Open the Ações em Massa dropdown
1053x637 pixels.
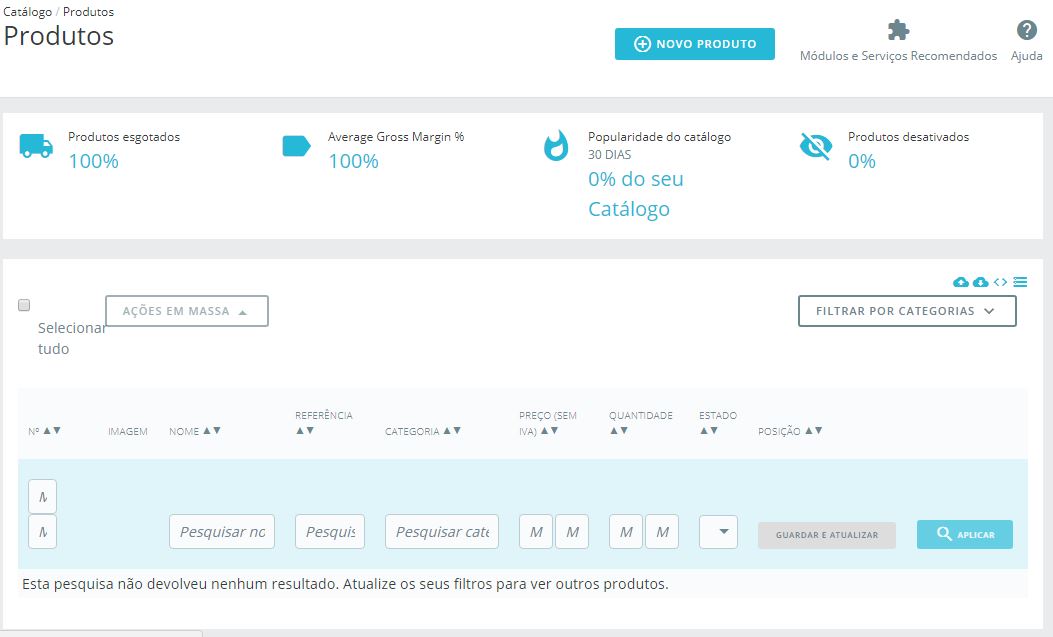(x=187, y=311)
